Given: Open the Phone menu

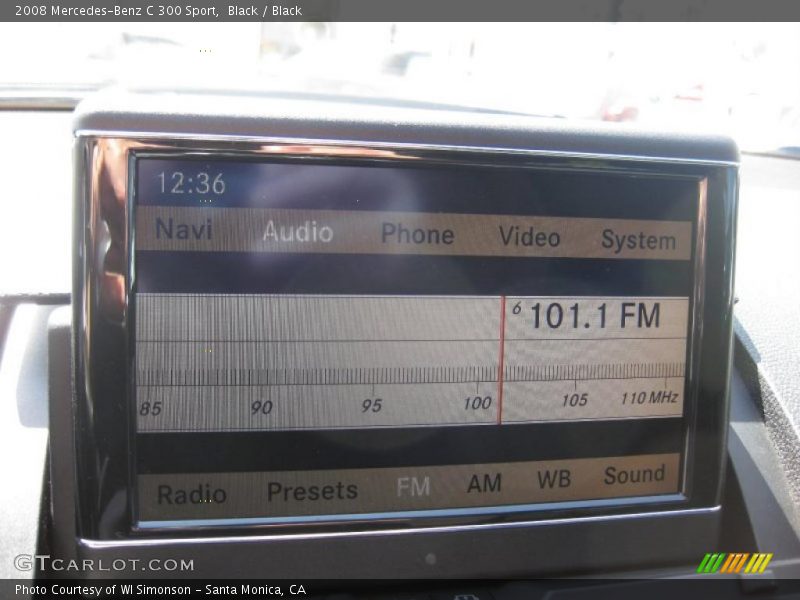Looking at the screenshot, I should pyautogui.click(x=417, y=235).
